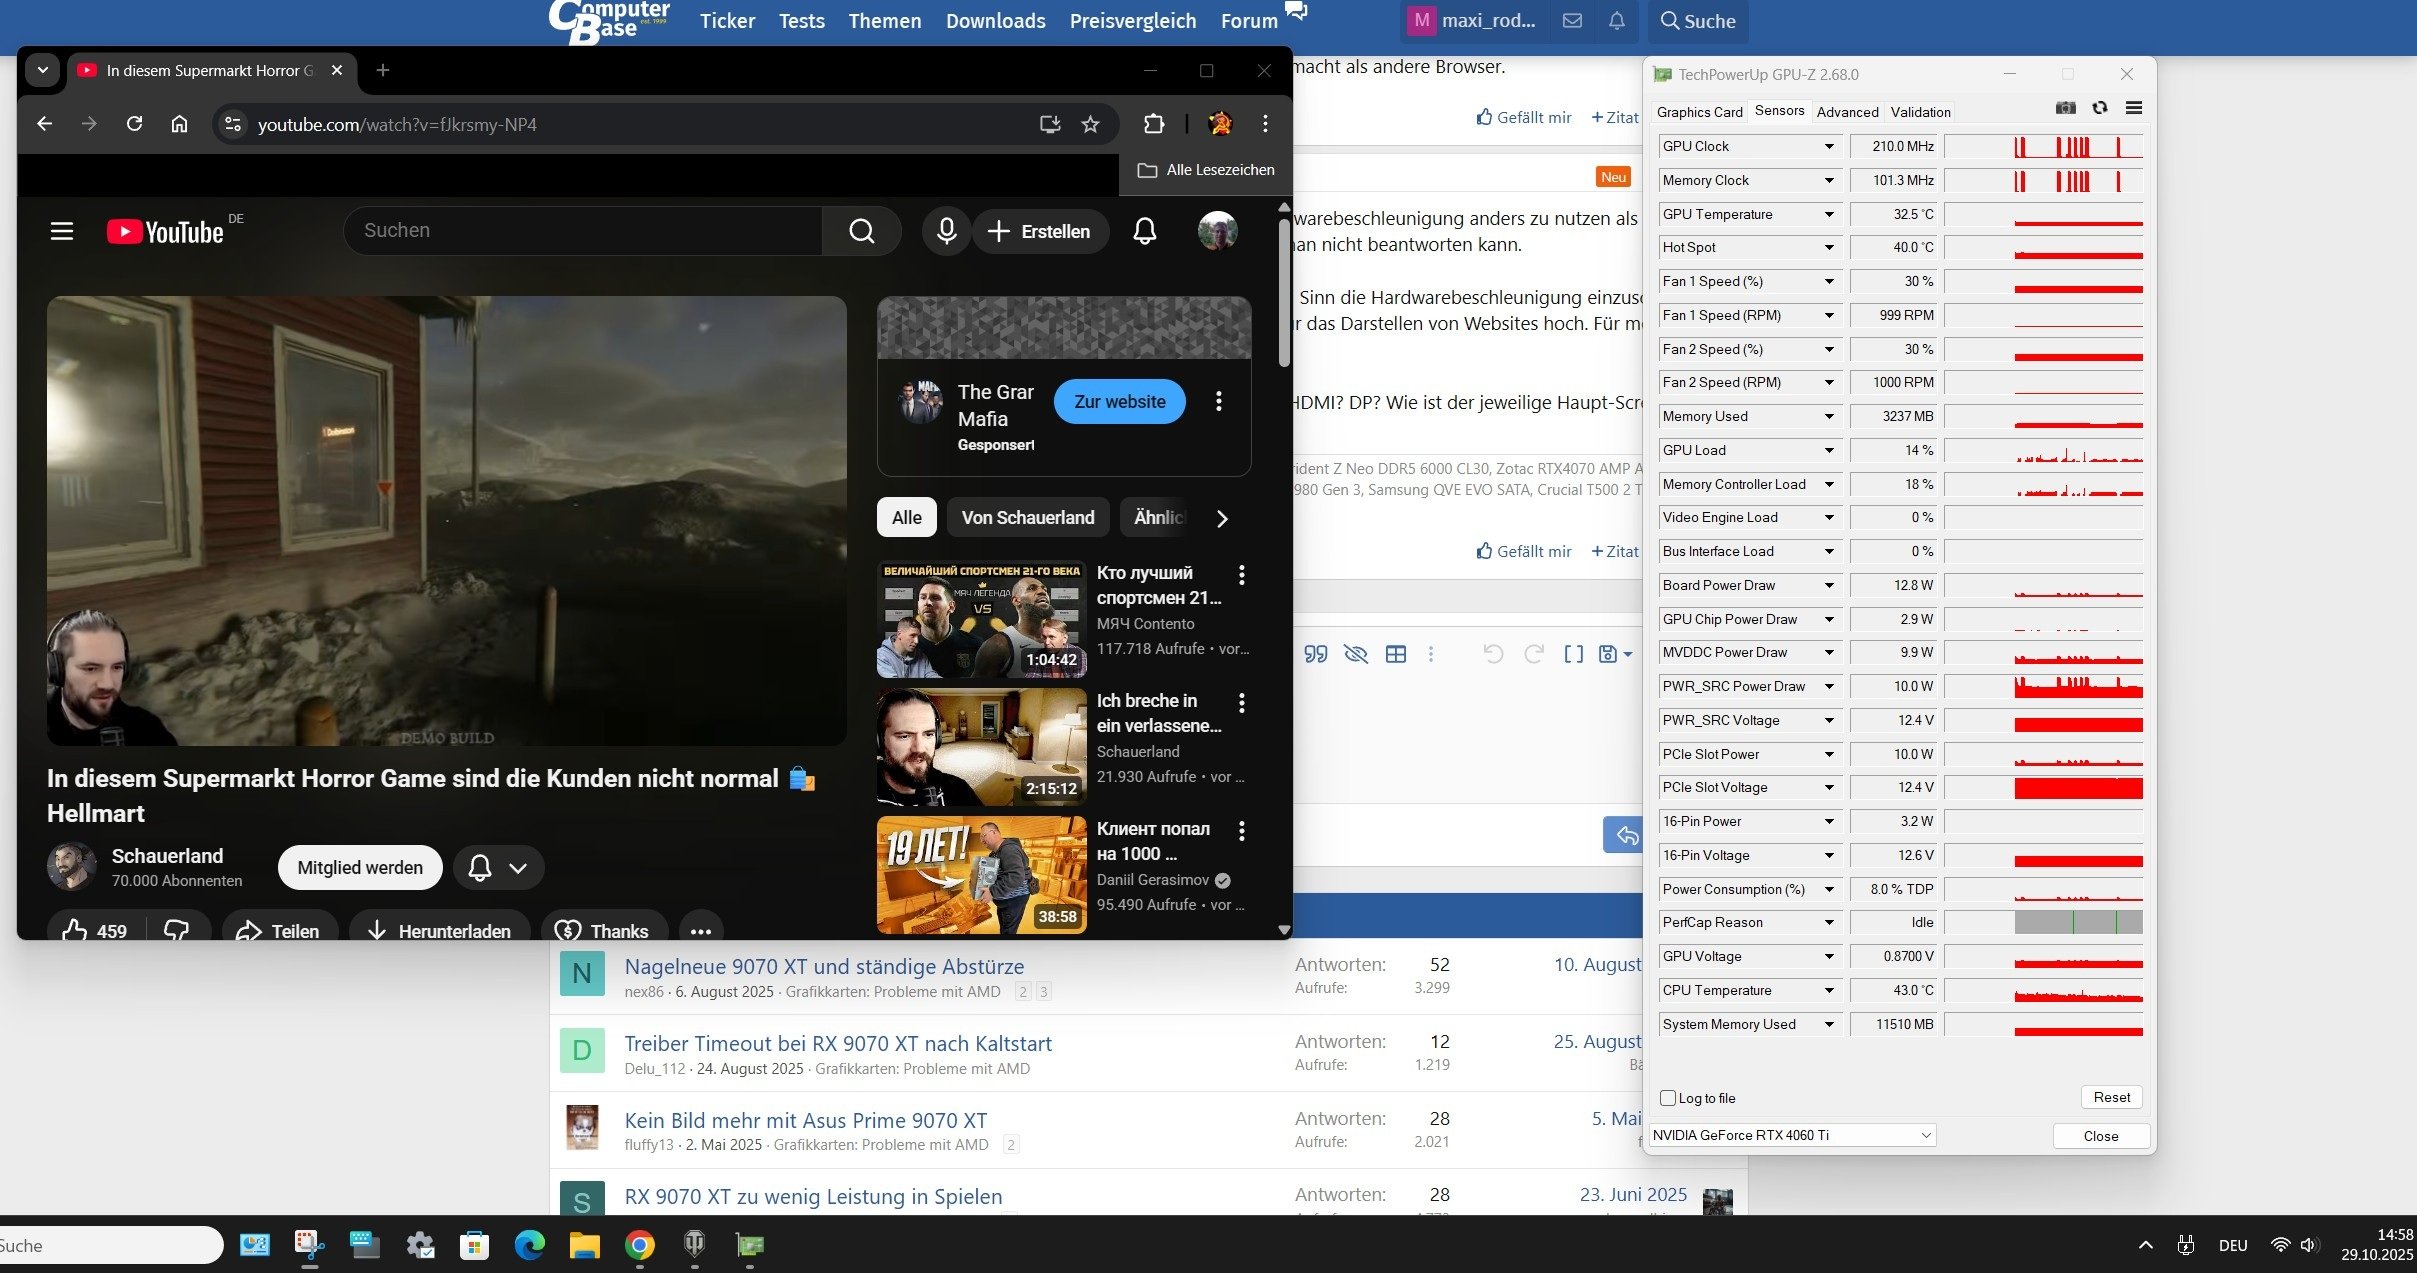Viewport: 2417px width, 1273px height.
Task: Click the YouTube voice search microphone
Action: coord(946,231)
